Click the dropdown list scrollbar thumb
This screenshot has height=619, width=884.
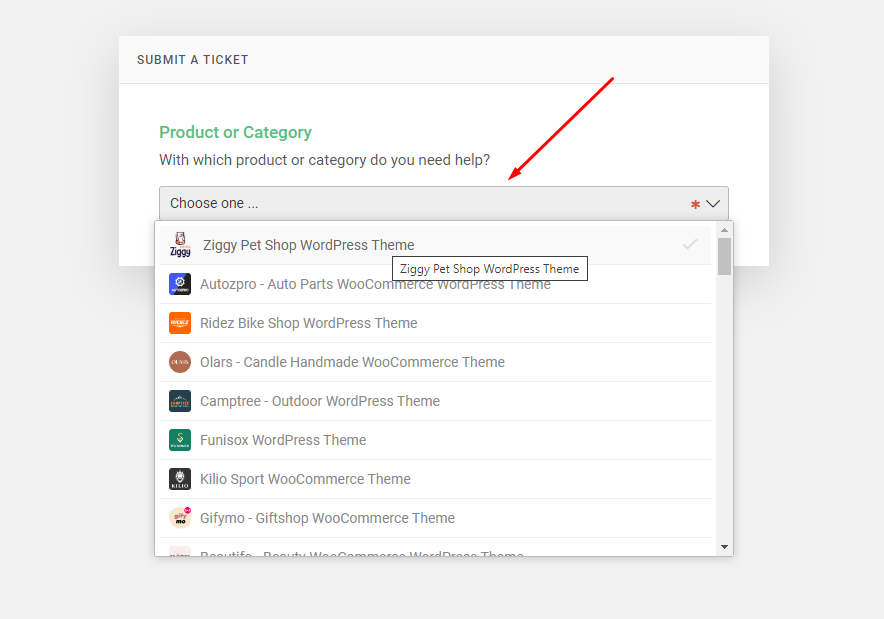[725, 256]
